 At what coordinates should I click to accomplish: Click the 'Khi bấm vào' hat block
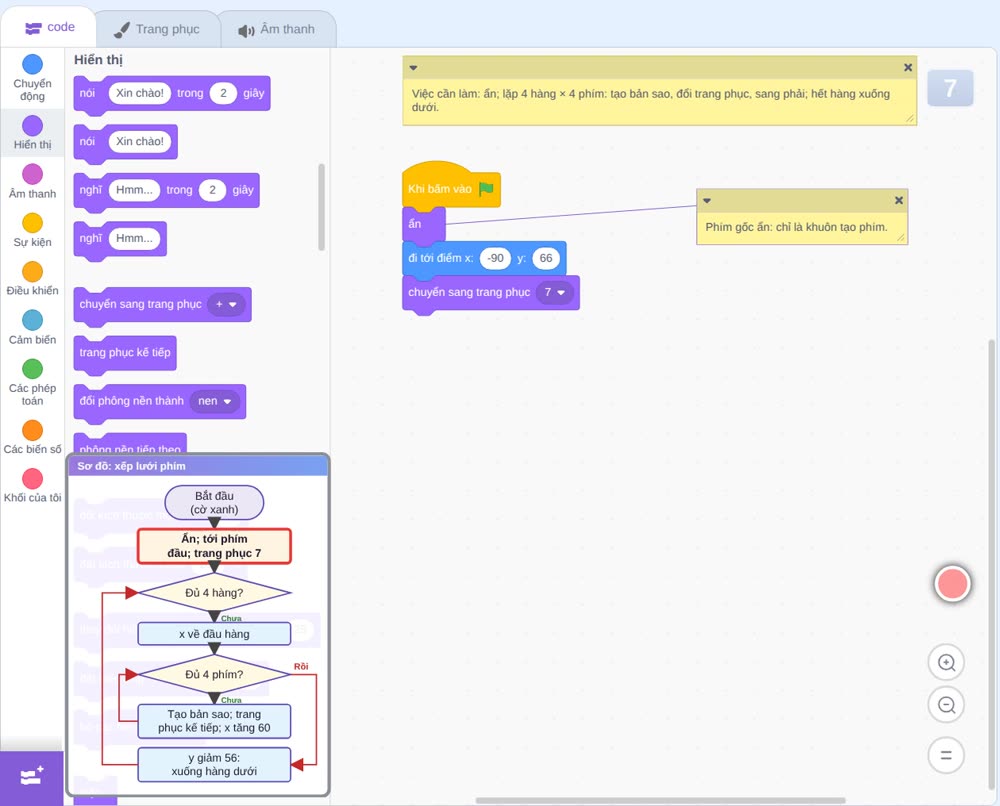(x=452, y=185)
